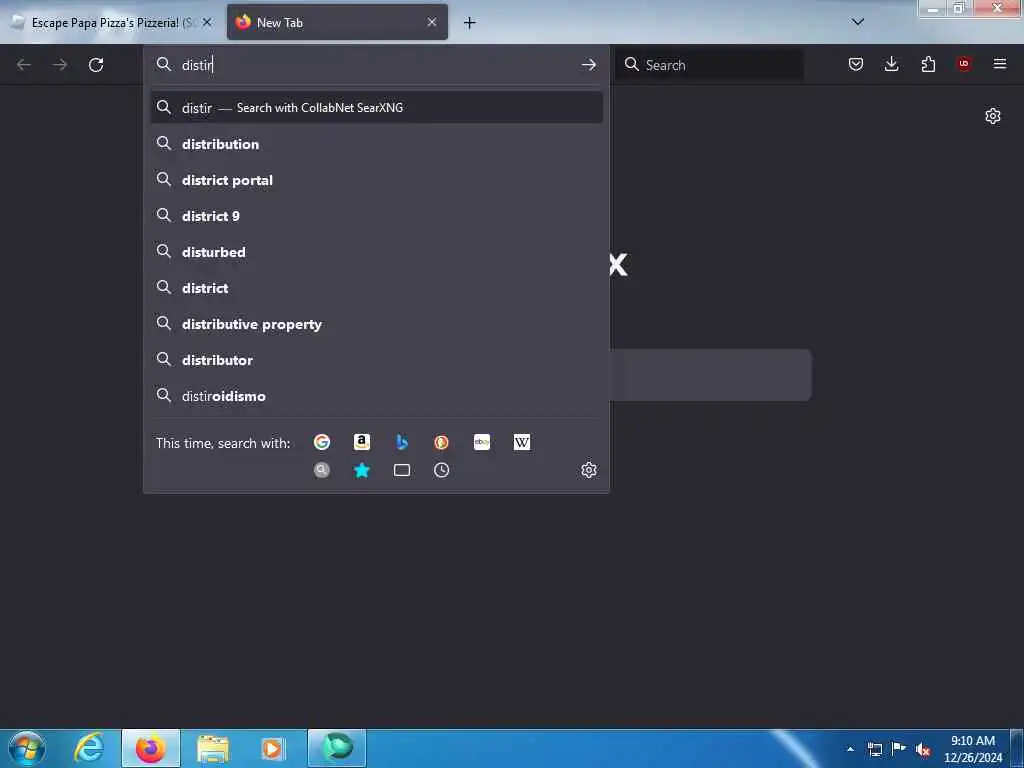Screen dimensions: 1024x768
Task: Click the network tray icon
Action: [x=874, y=749]
